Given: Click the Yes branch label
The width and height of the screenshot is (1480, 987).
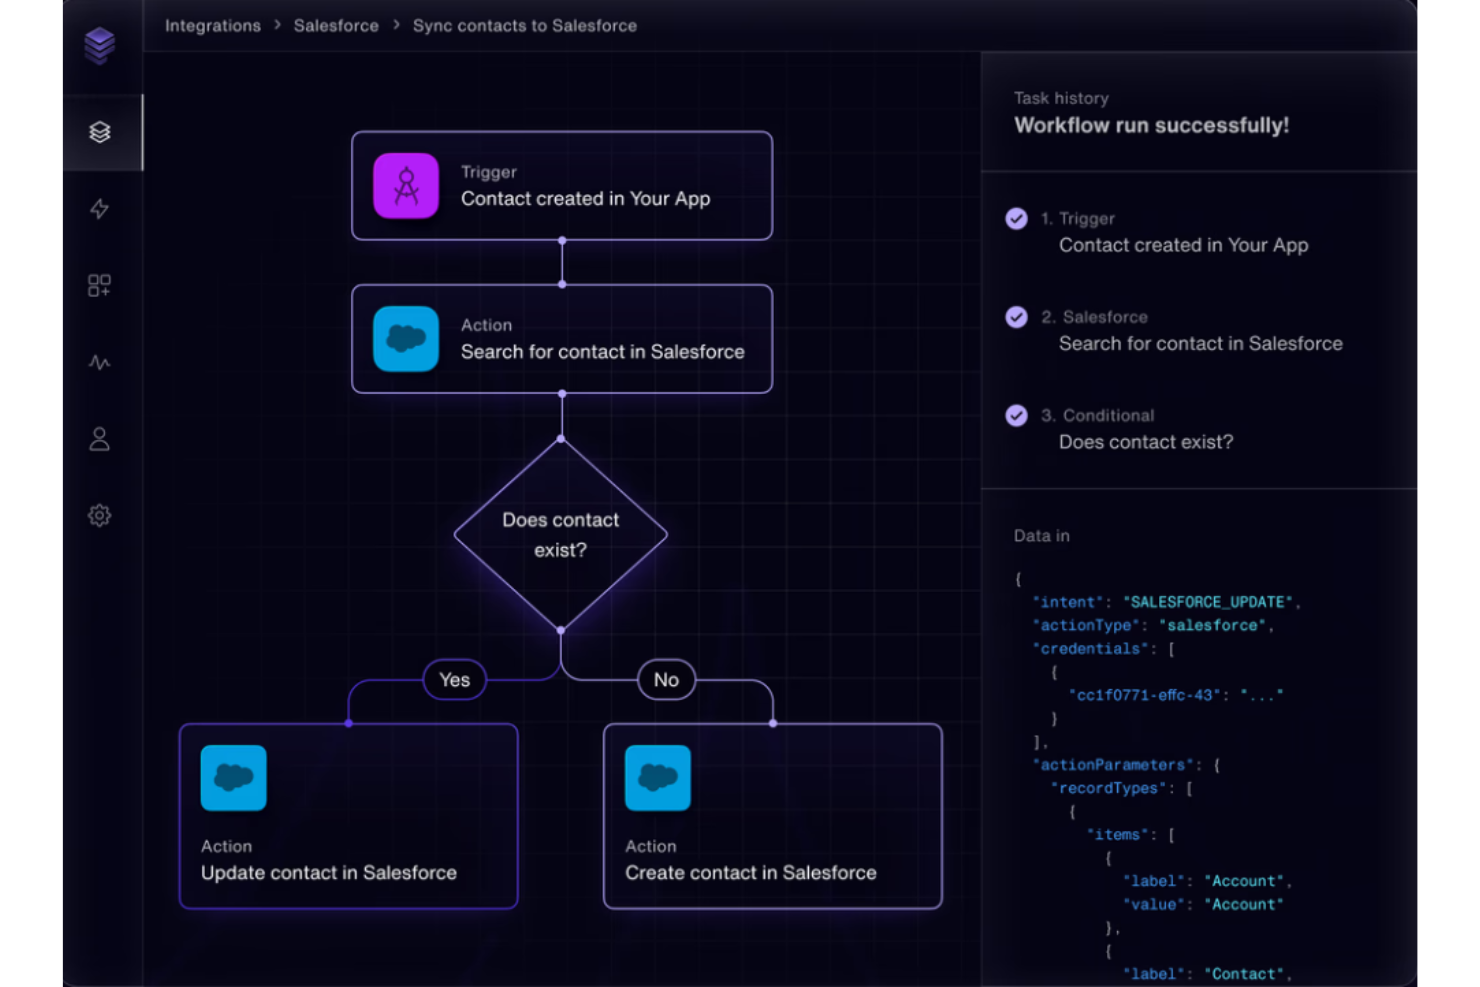Looking at the screenshot, I should (x=454, y=680).
